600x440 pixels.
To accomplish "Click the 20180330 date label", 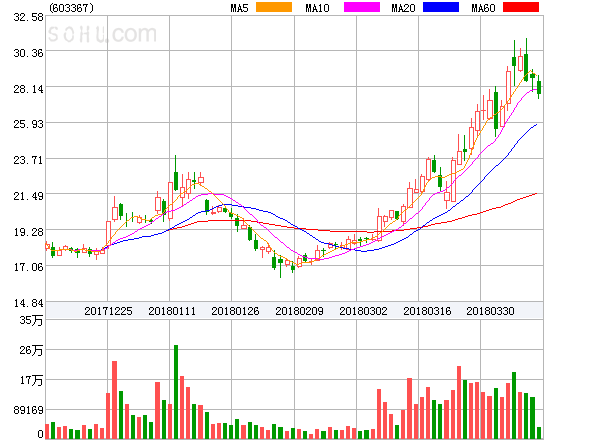I will coord(490,311).
